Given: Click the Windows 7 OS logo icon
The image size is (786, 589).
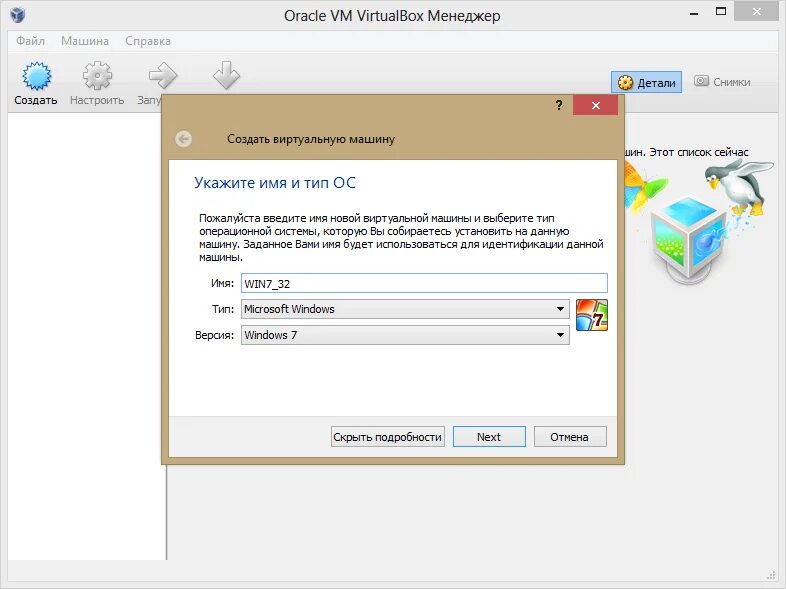Looking at the screenshot, I should pyautogui.click(x=592, y=315).
